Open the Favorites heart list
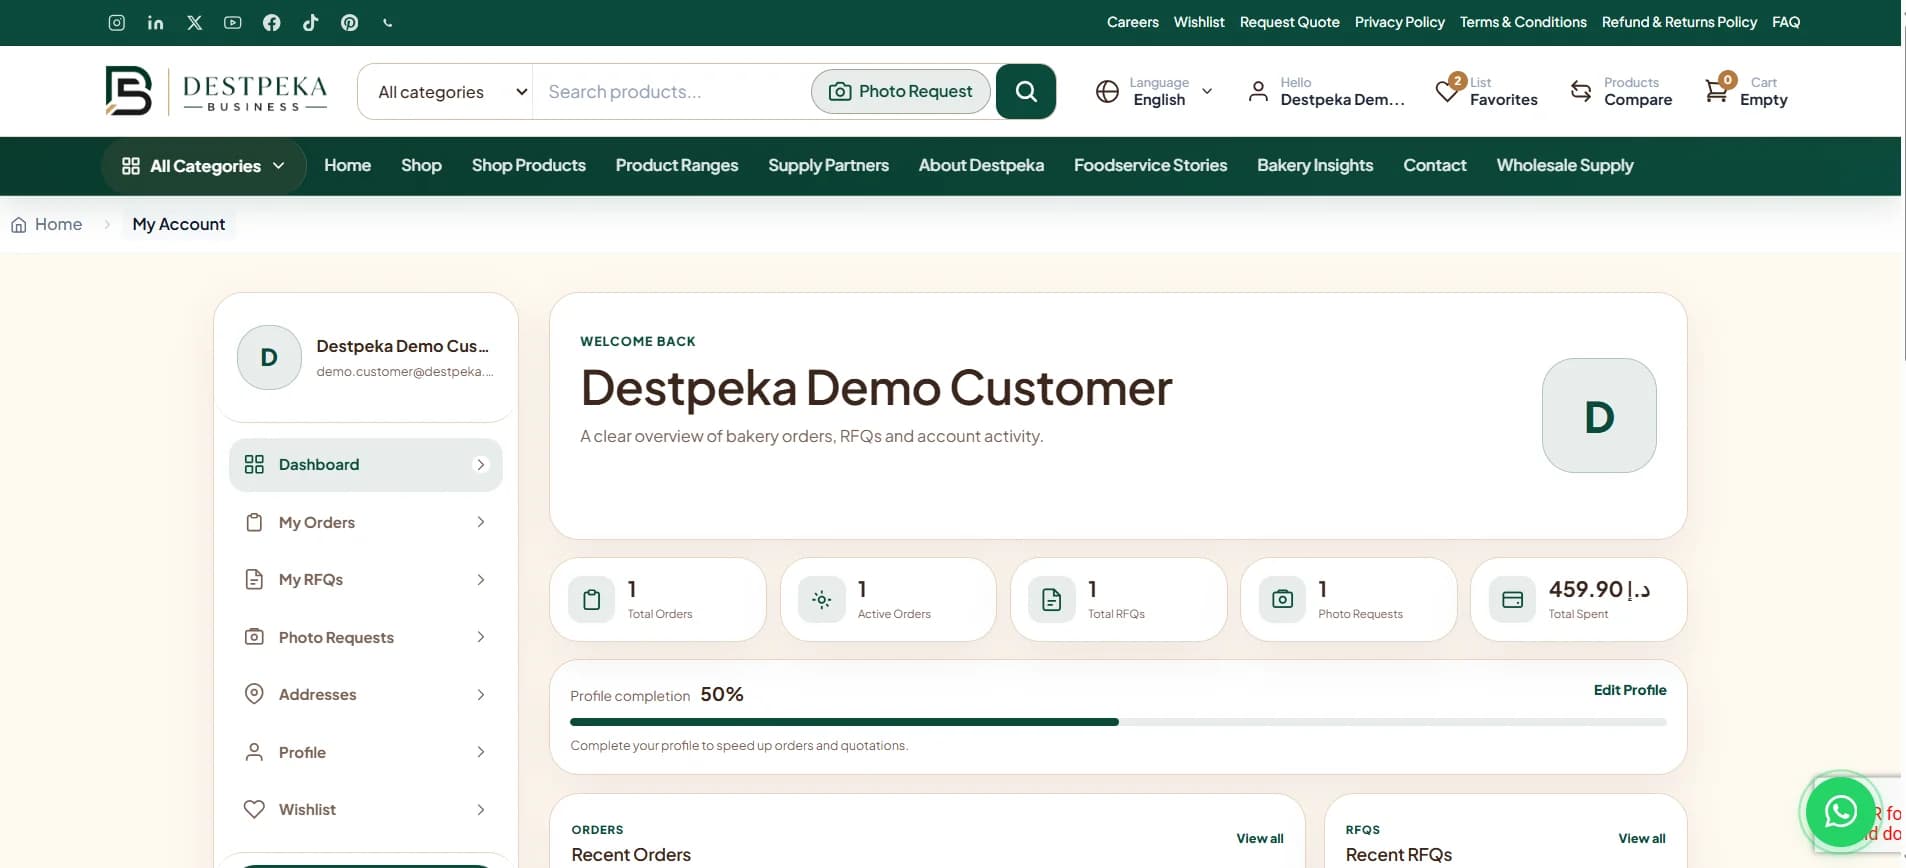Screen dimensions: 1906x868 1486,91
